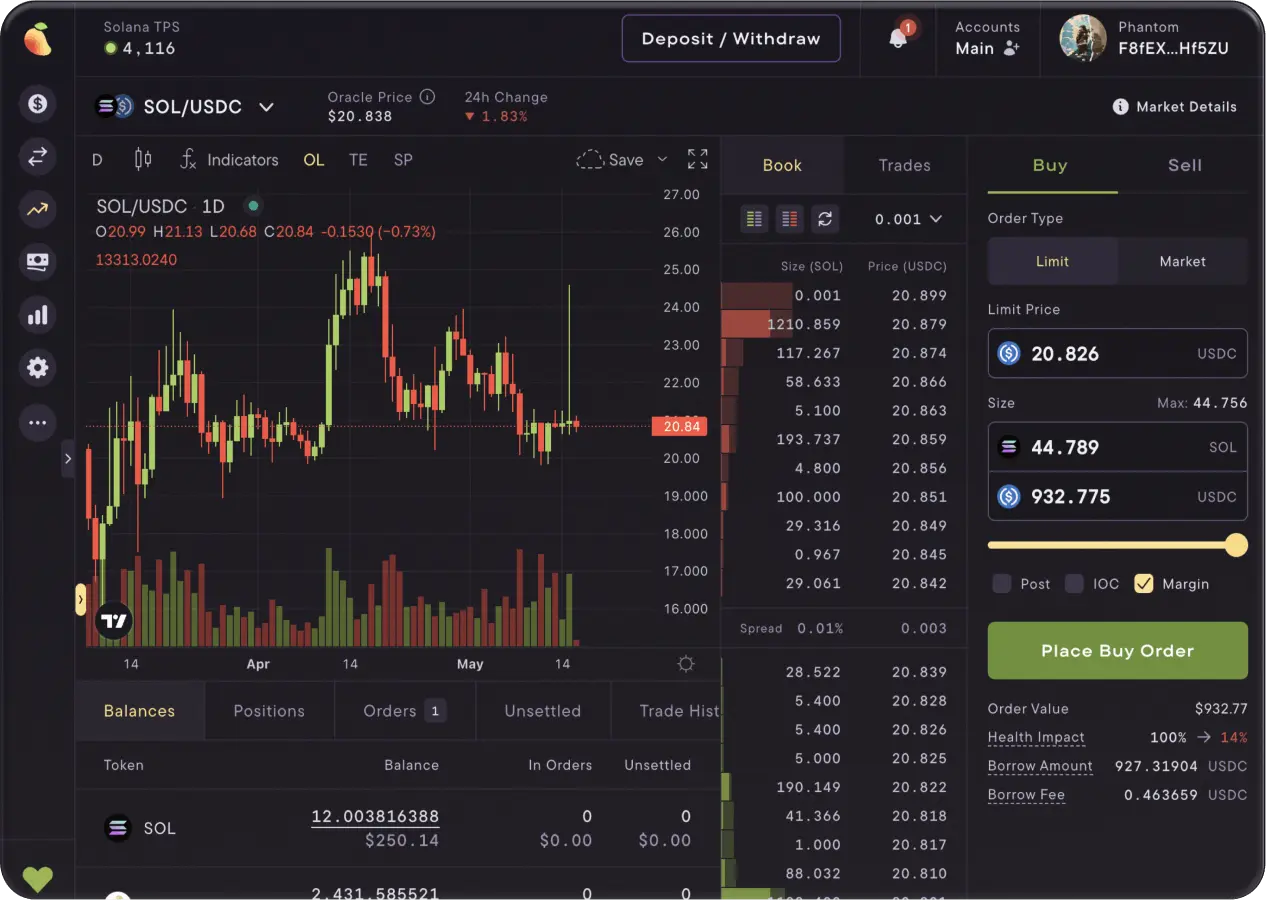Screen dimensions: 1266x901
Task: Open the 0.001 grouping dropdown
Action: (x=908, y=218)
